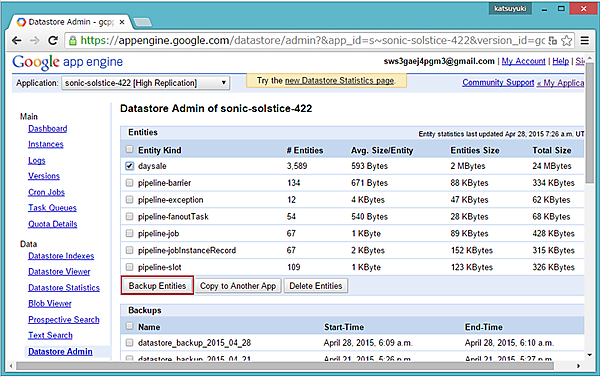Image resolution: width=600 pixels, height=377 pixels.
Task: Open the Dashboard link
Action: pyautogui.click(x=47, y=129)
